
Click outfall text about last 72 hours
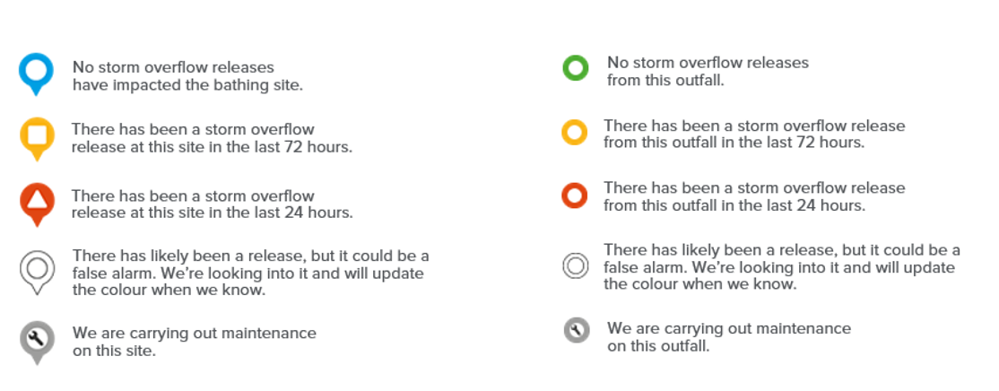click(754, 134)
